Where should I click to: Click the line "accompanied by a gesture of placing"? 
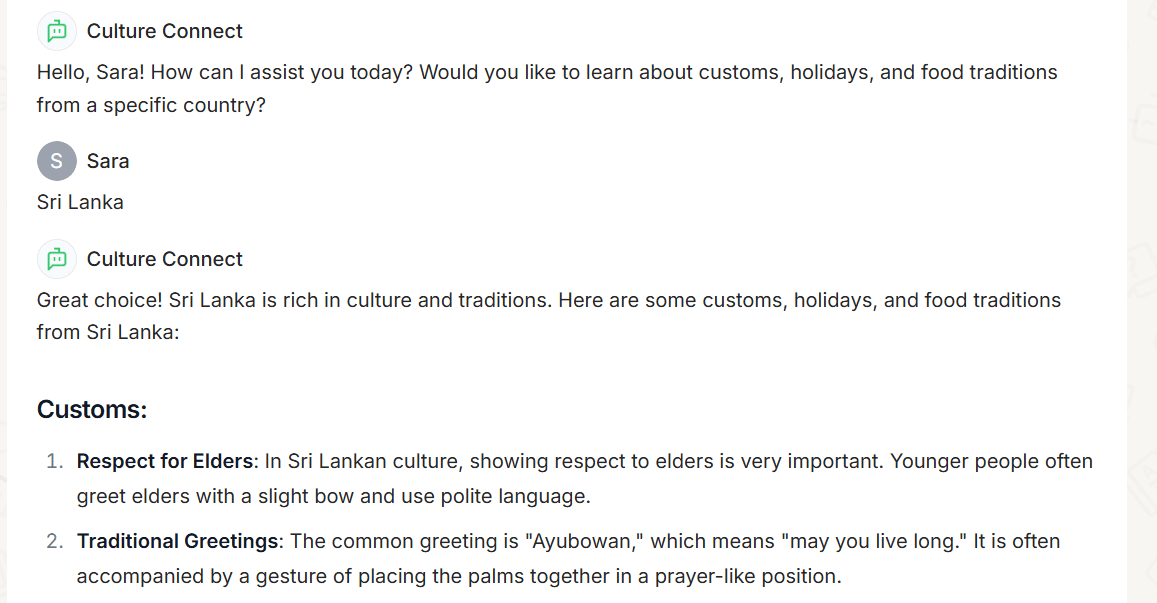[459, 576]
